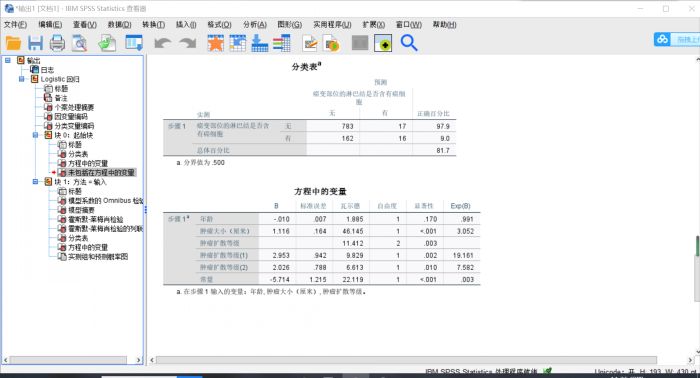Open file using the folder toolbar icon
The image size is (700, 378).
click(x=13, y=43)
